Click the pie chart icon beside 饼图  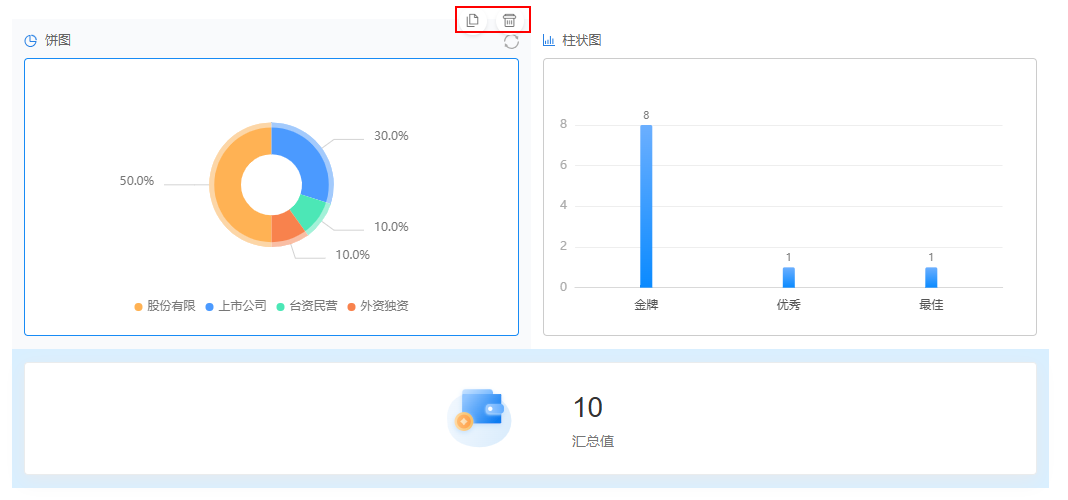(31, 41)
